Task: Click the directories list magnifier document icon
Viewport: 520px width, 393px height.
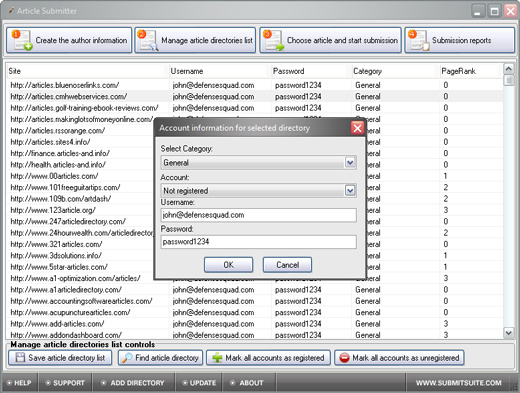Action: 148,40
